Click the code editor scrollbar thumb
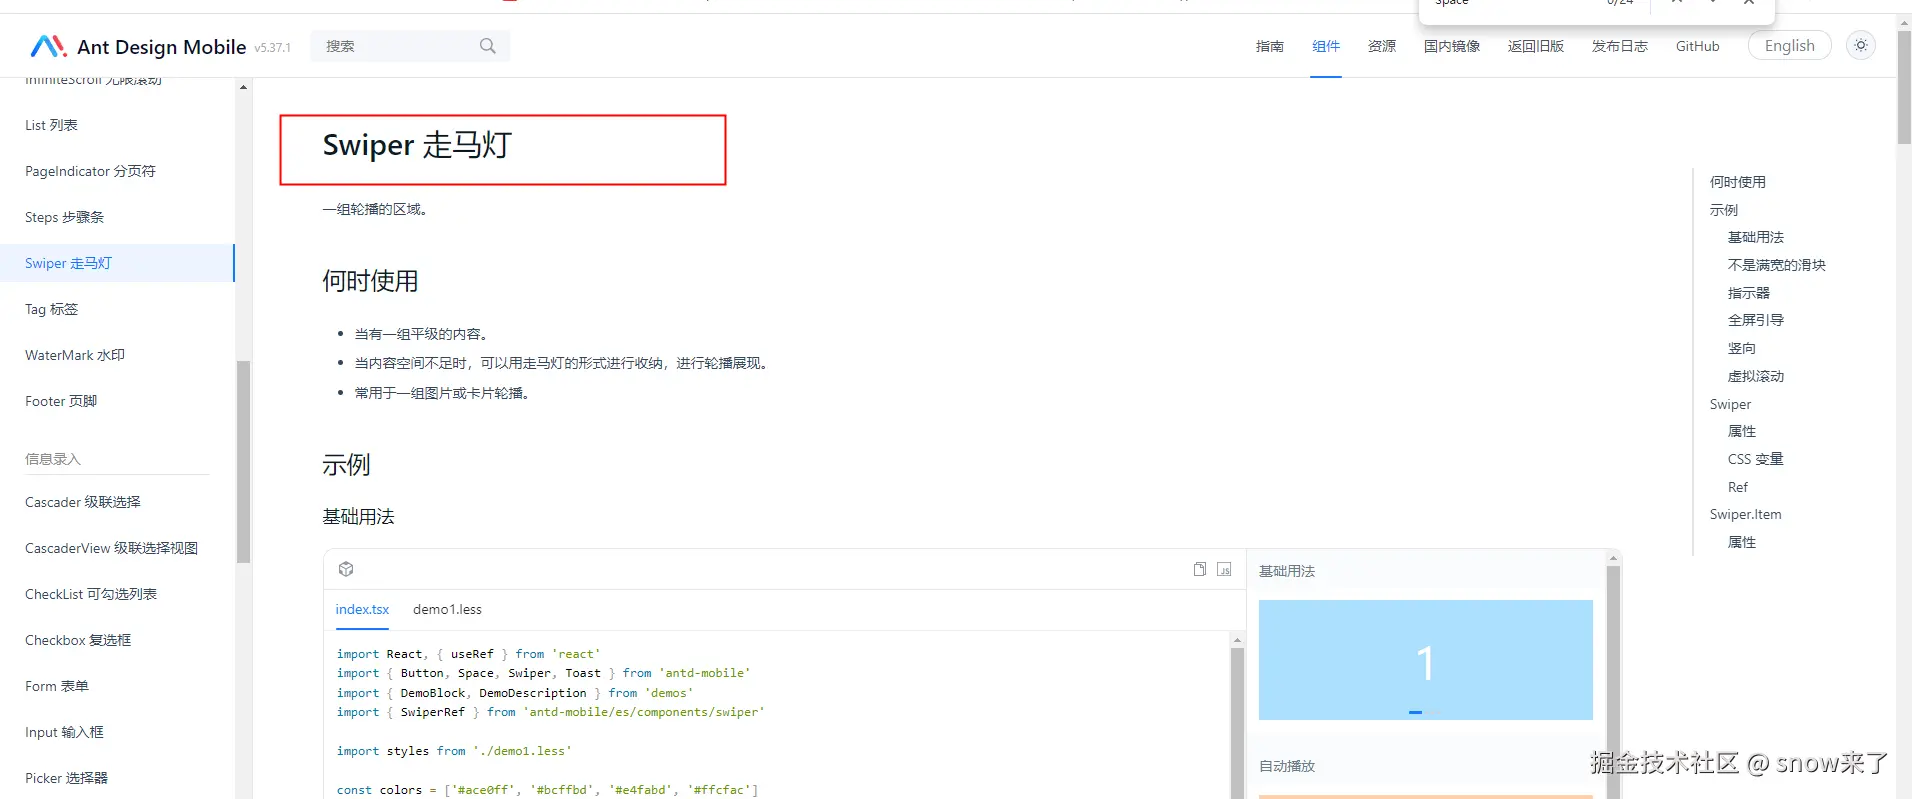Viewport: 1912px width, 799px height. (x=1237, y=722)
